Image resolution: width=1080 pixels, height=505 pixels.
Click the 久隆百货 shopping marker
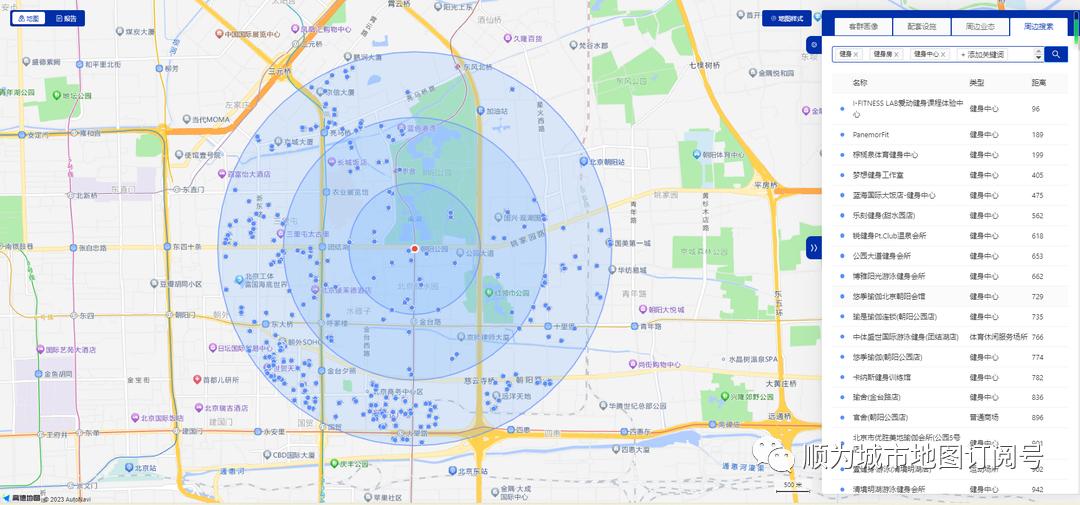(508, 39)
